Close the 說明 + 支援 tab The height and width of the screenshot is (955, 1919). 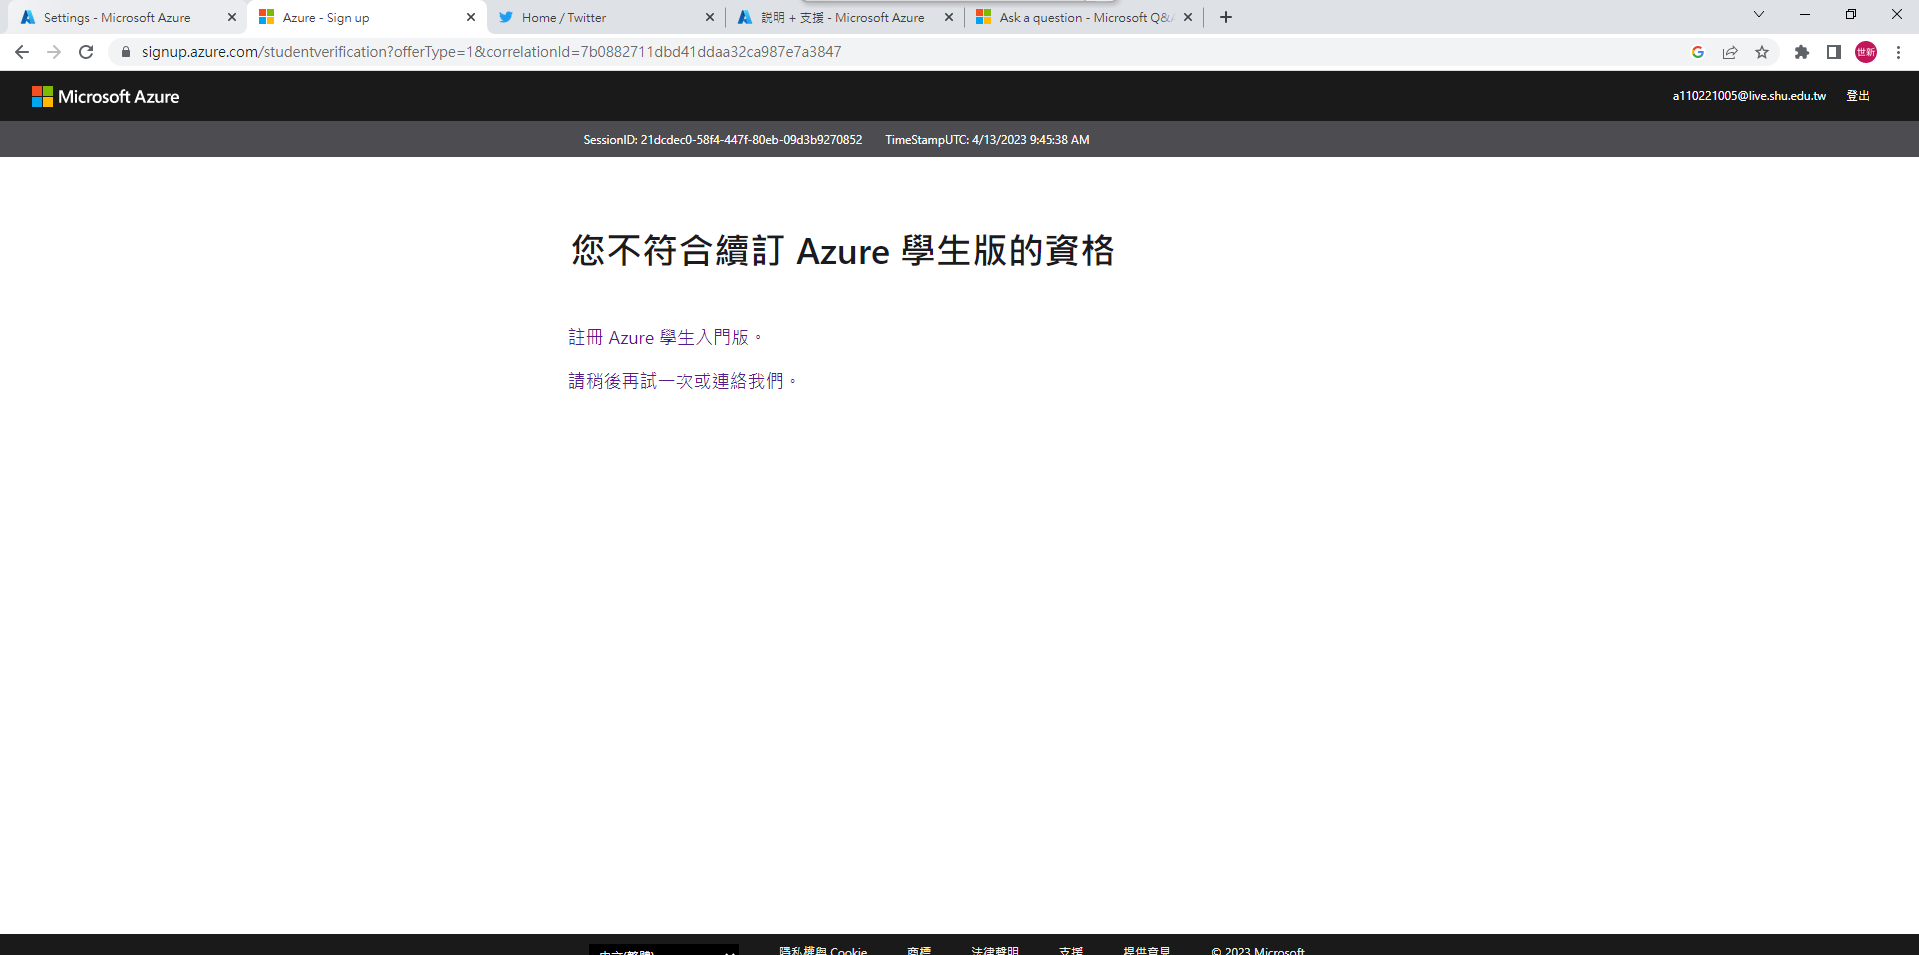tap(949, 17)
